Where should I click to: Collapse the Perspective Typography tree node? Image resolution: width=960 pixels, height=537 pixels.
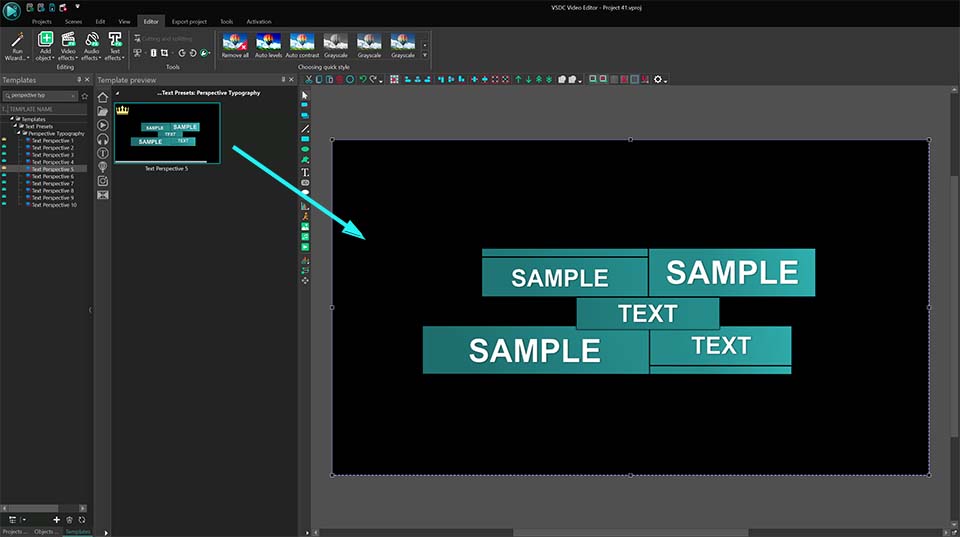click(18, 133)
